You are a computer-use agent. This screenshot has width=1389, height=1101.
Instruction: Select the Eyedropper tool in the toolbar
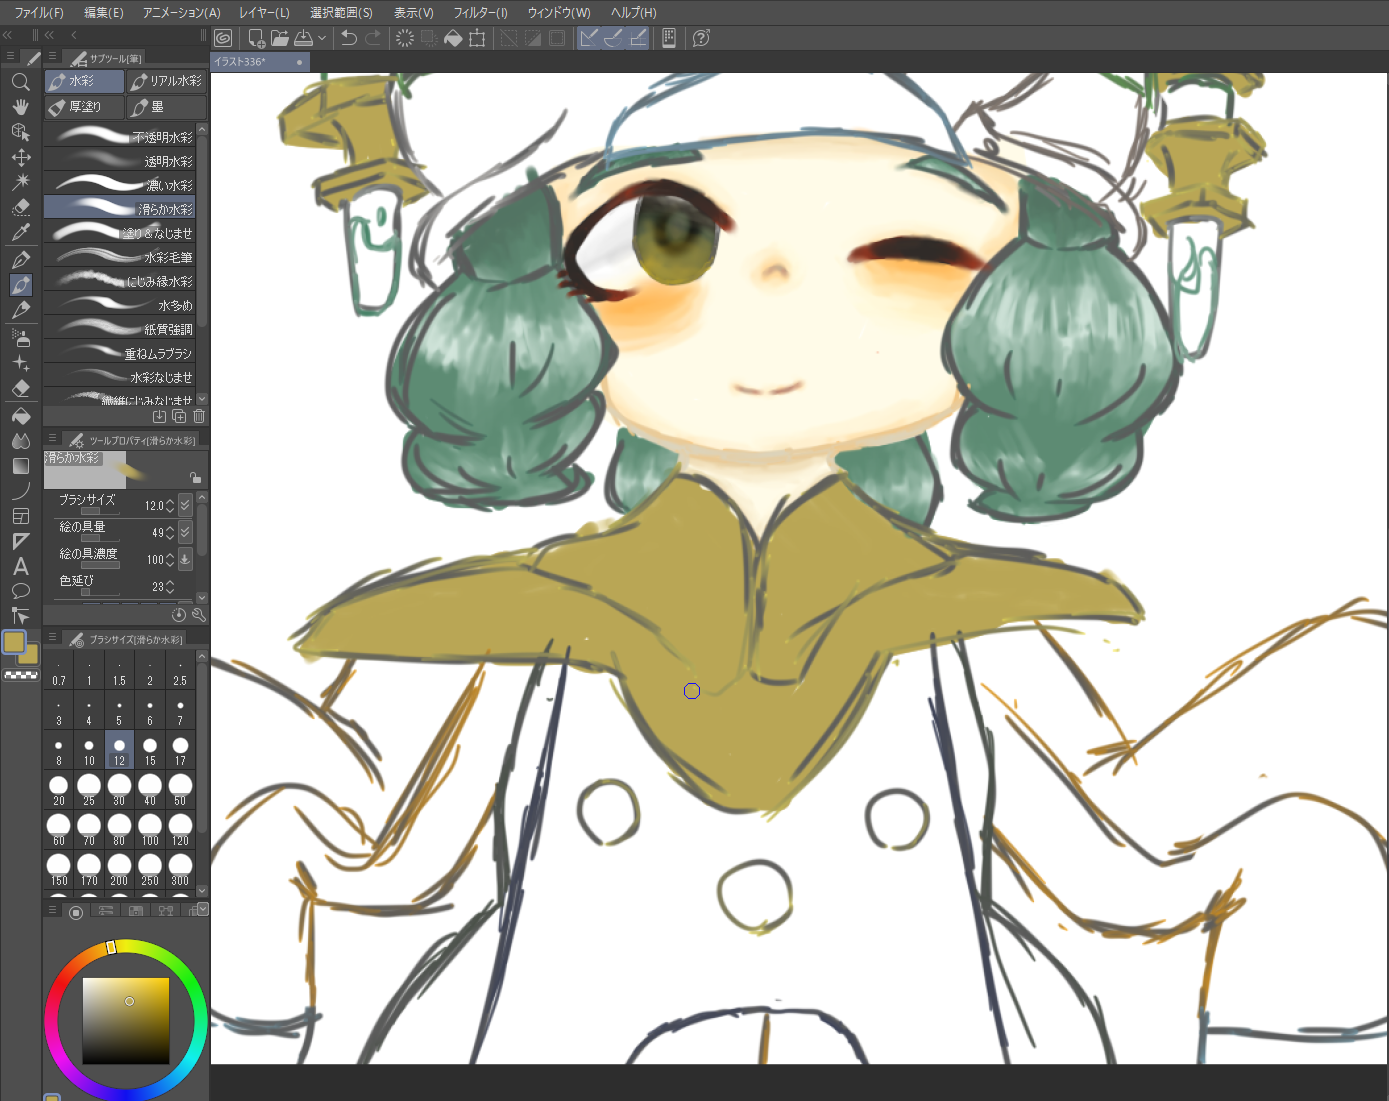click(20, 233)
